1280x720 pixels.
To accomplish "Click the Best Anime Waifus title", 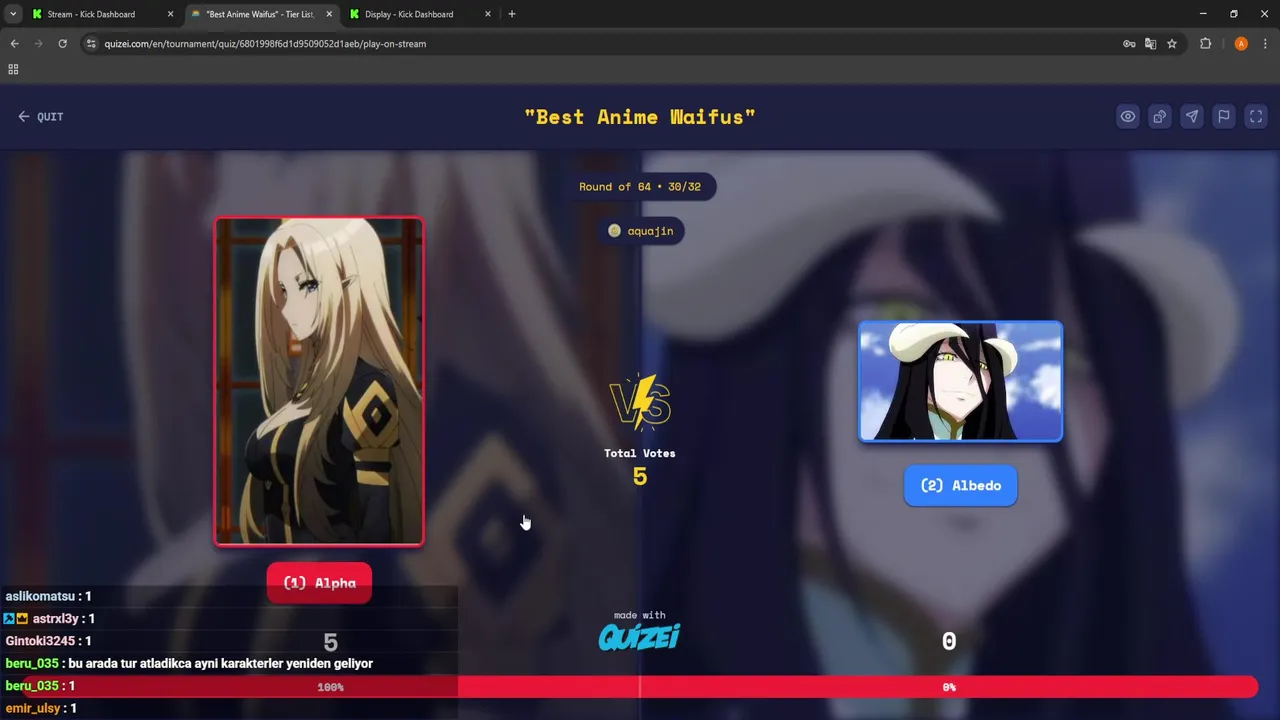I will tap(640, 117).
